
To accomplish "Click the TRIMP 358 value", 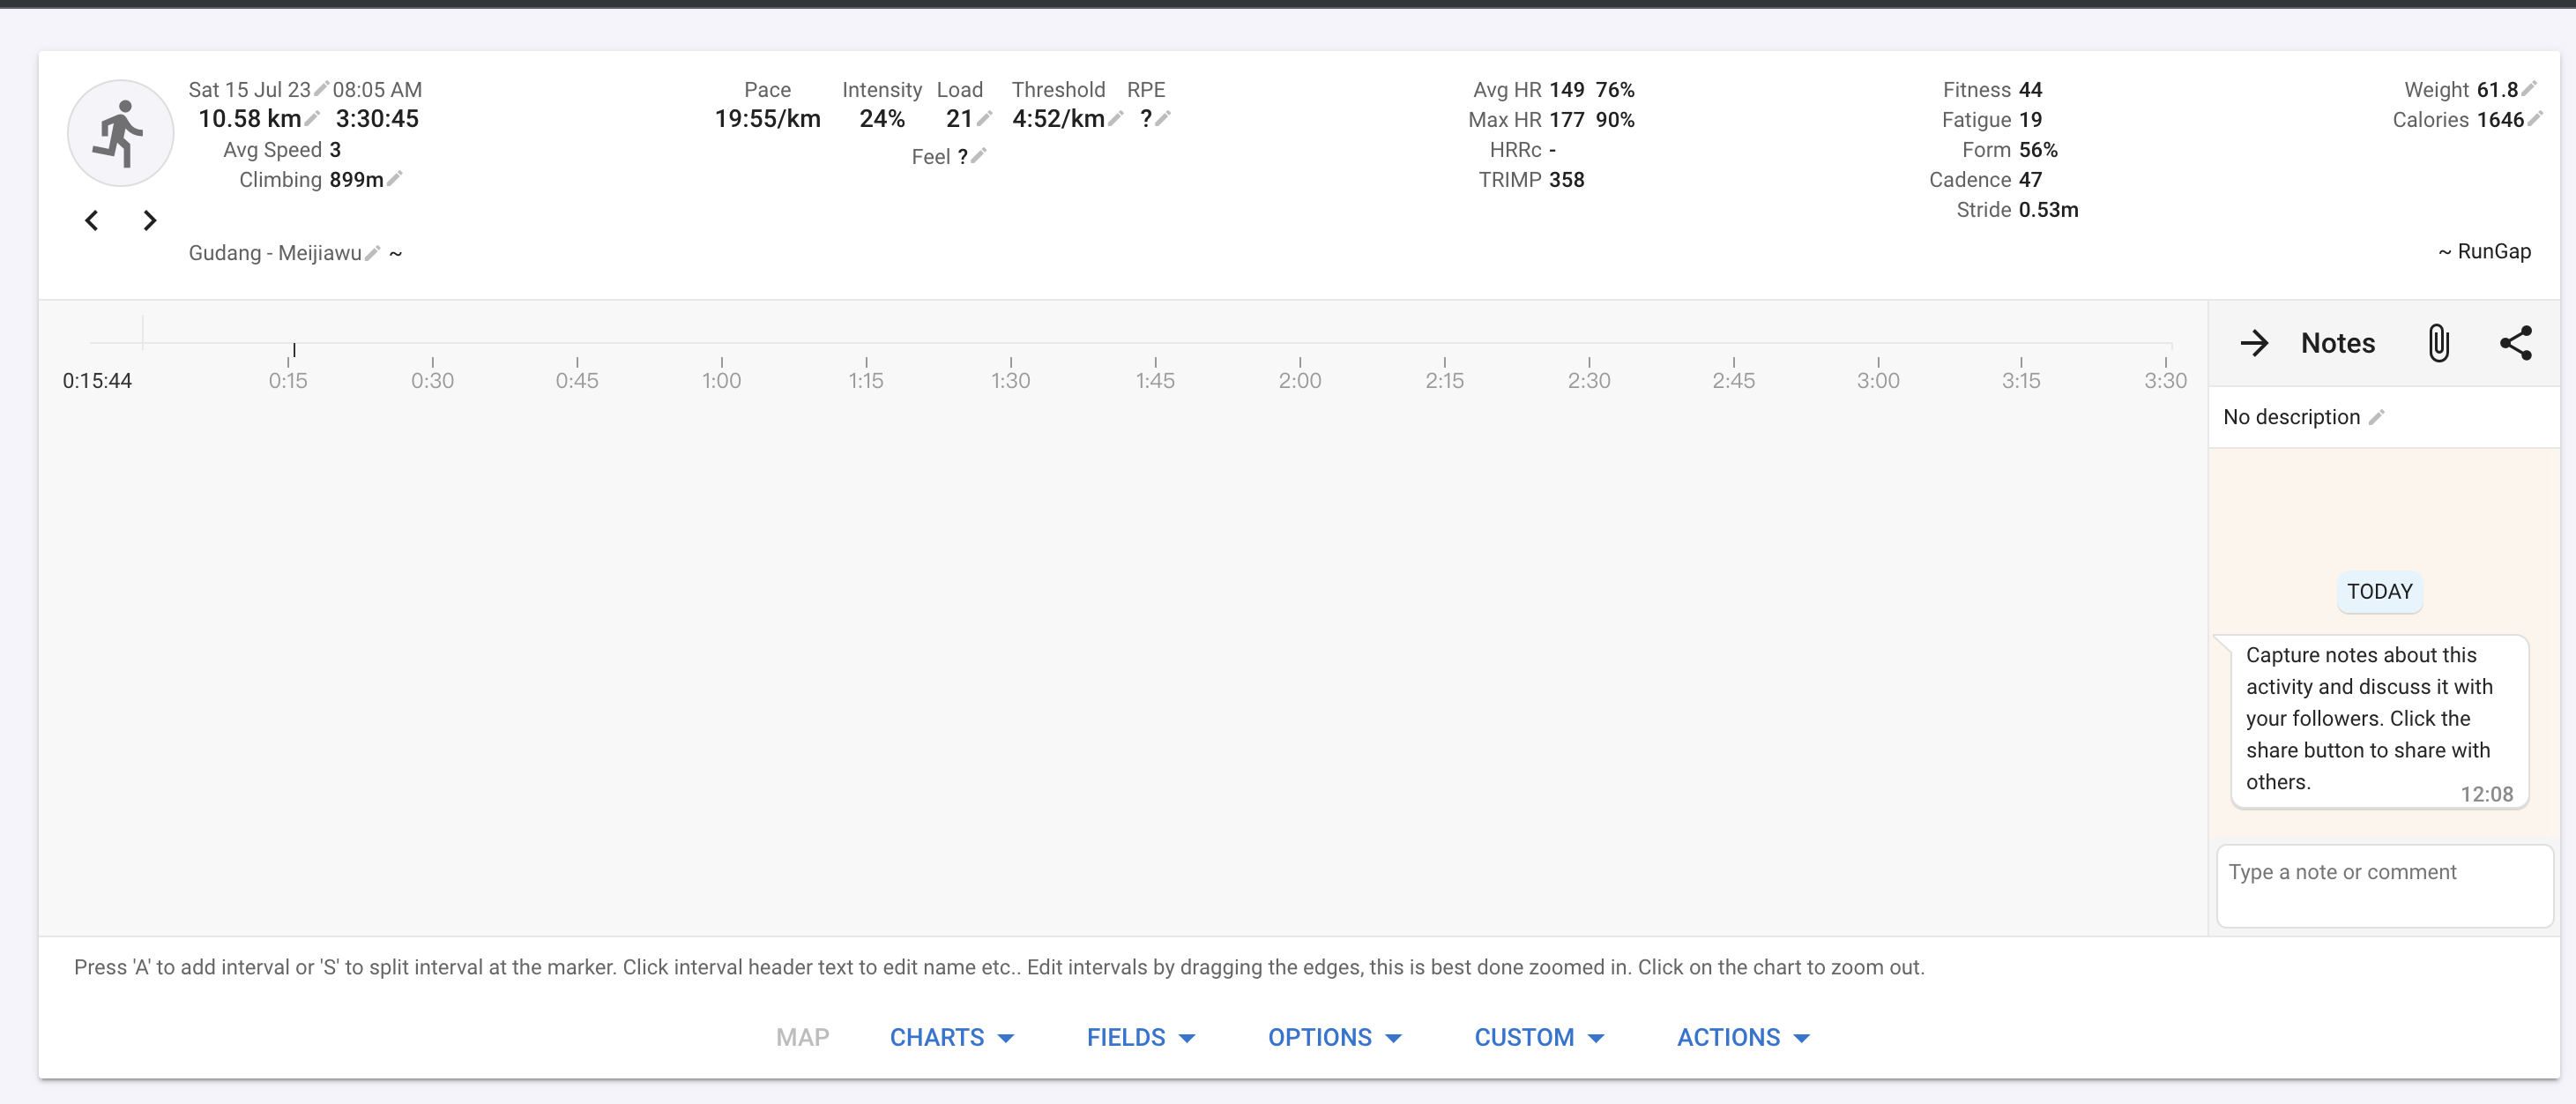I will click(1566, 179).
